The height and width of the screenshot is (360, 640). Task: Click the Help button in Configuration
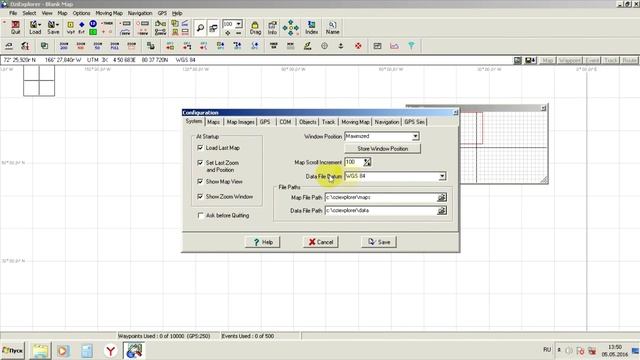[x=262, y=242]
